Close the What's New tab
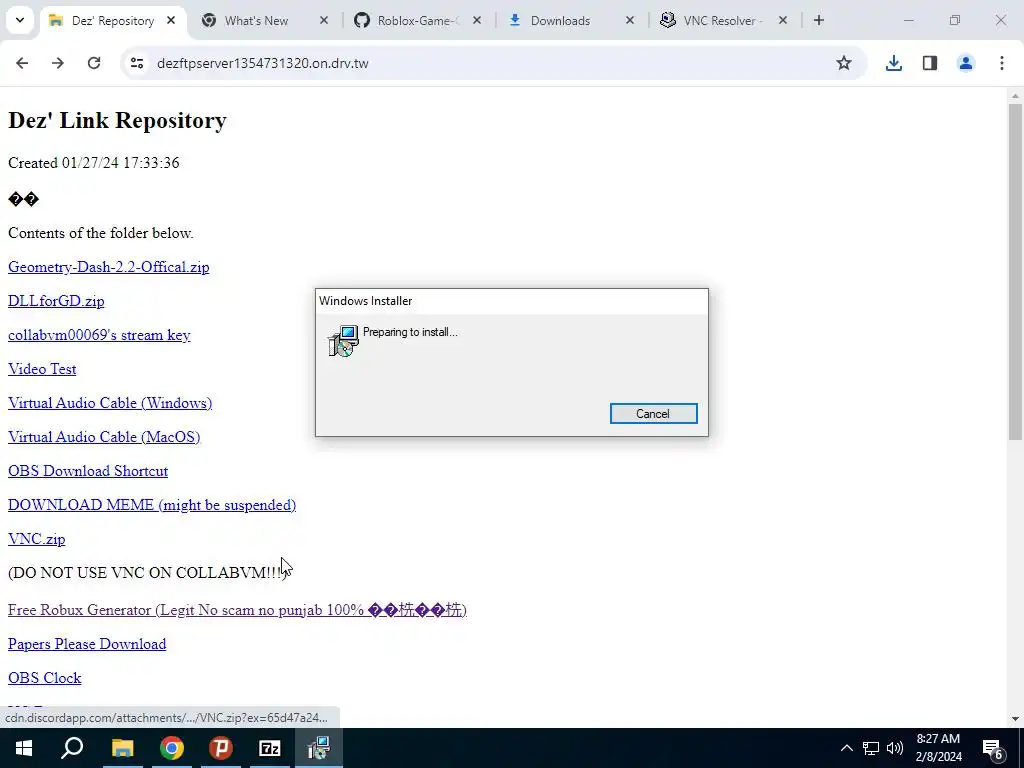 pos(324,20)
